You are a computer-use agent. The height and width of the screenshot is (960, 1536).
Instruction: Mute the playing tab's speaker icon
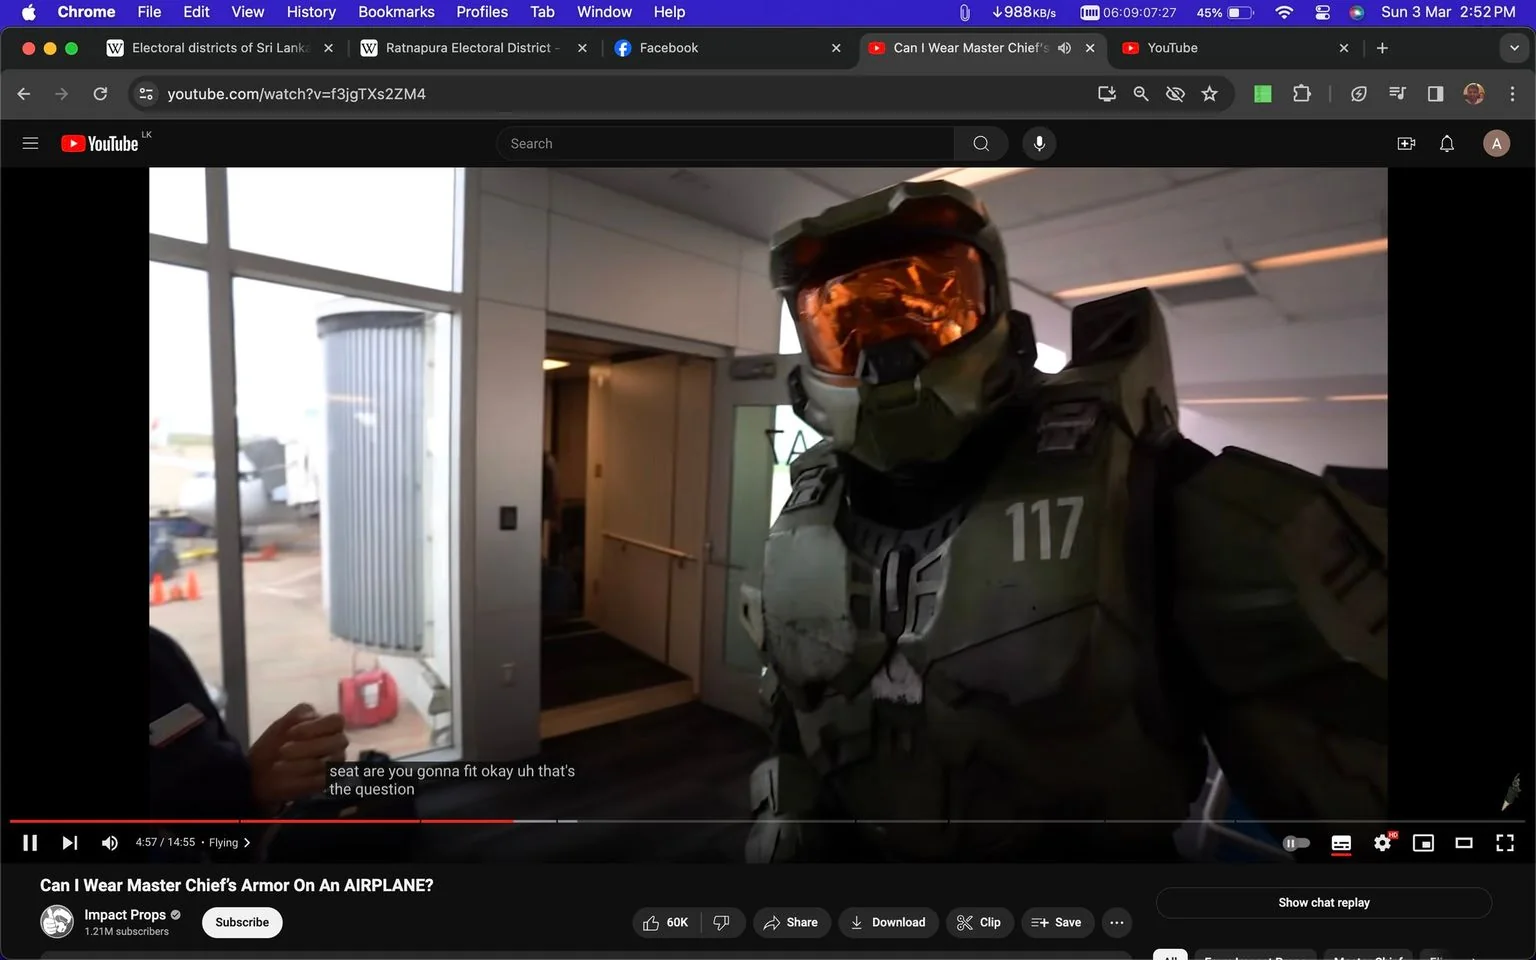1065,48
